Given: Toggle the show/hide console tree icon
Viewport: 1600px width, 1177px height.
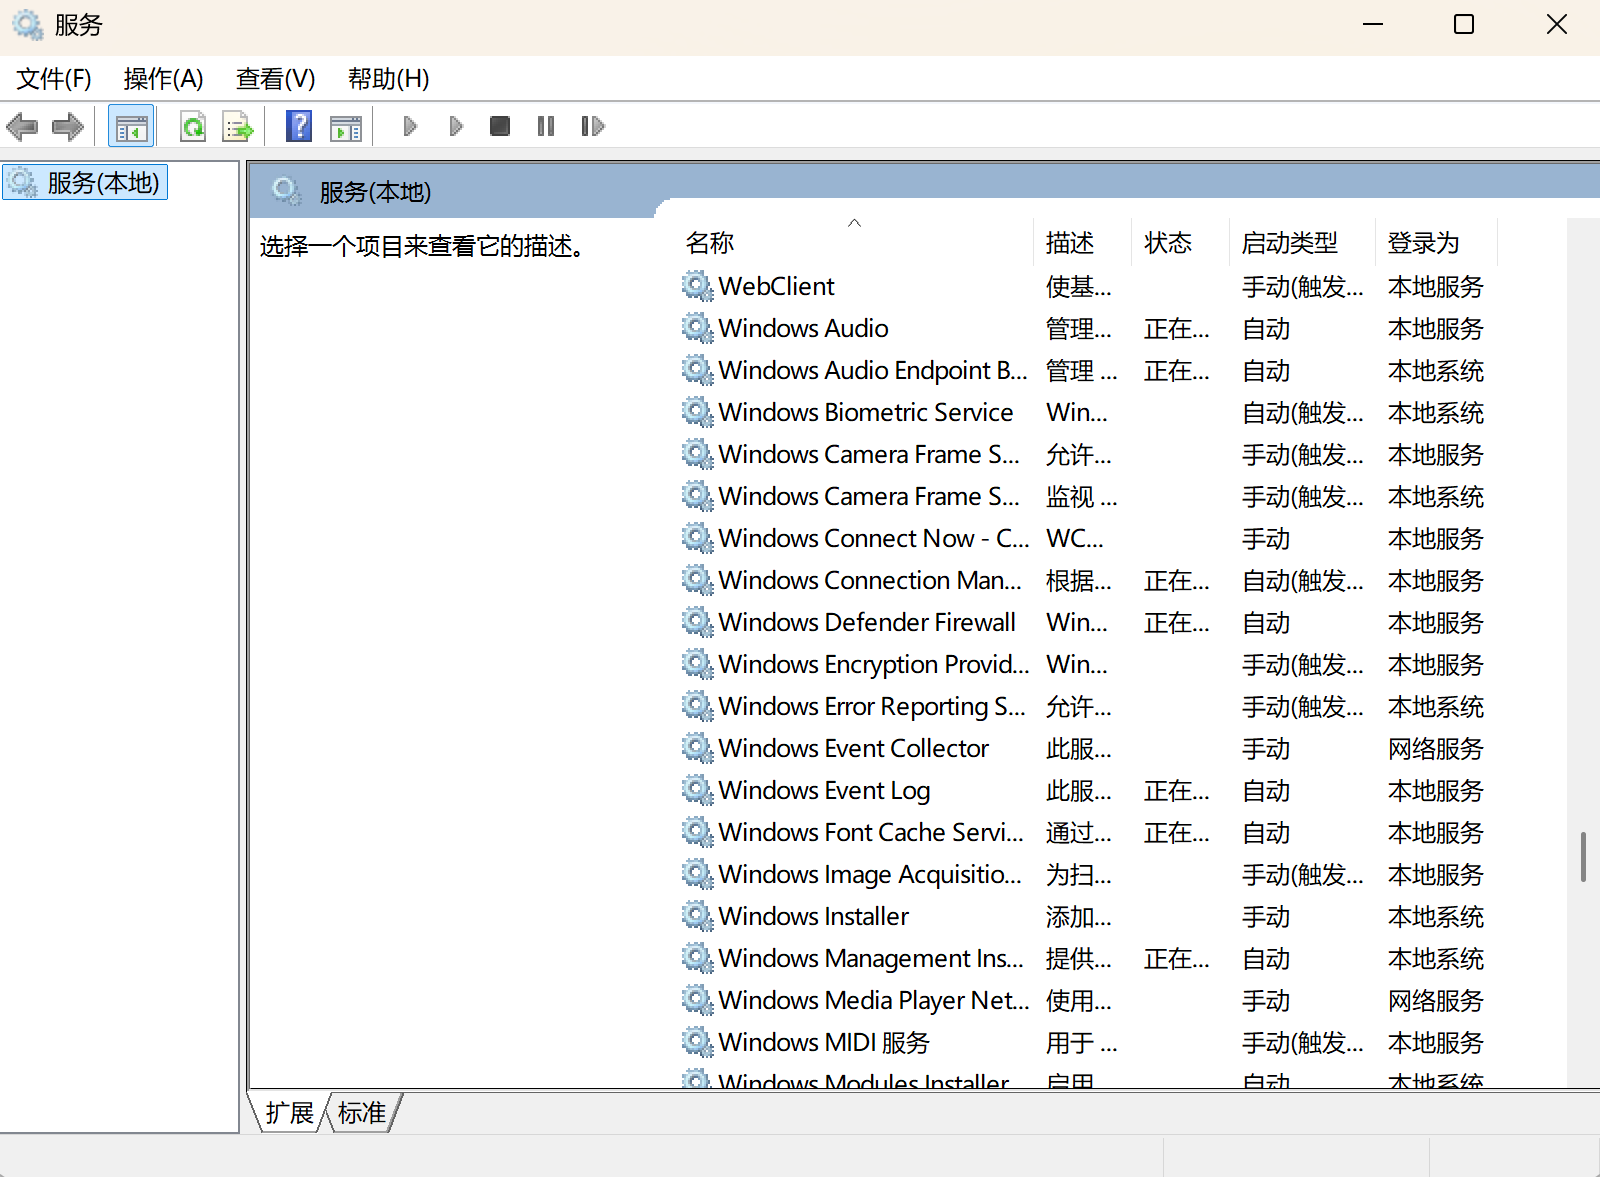Looking at the screenshot, I should (x=131, y=127).
